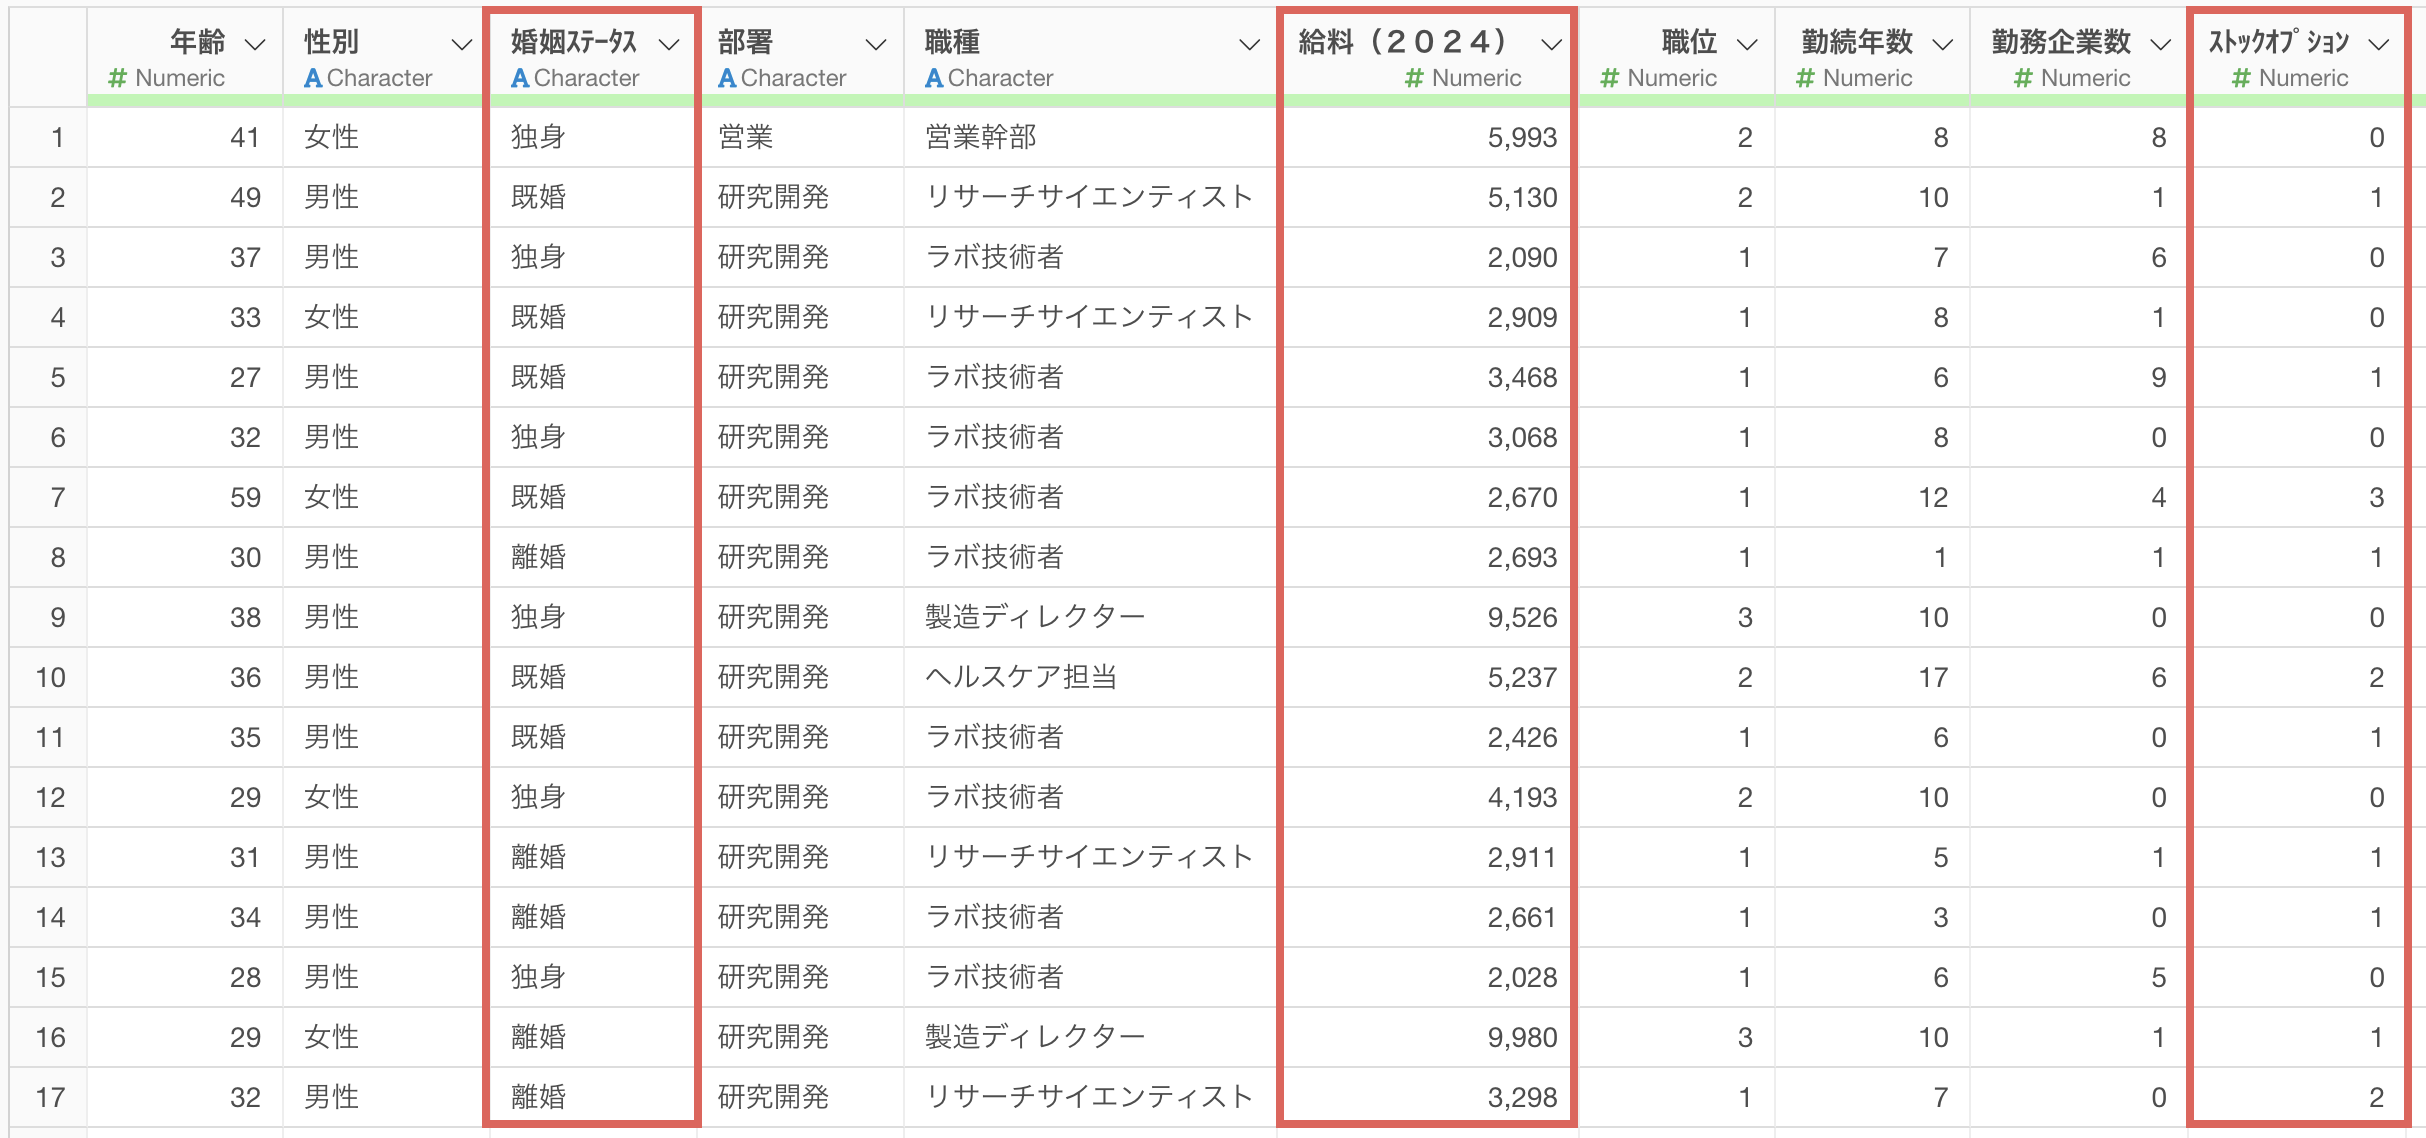
Task: Select row number 9
Action: pyautogui.click(x=48, y=617)
